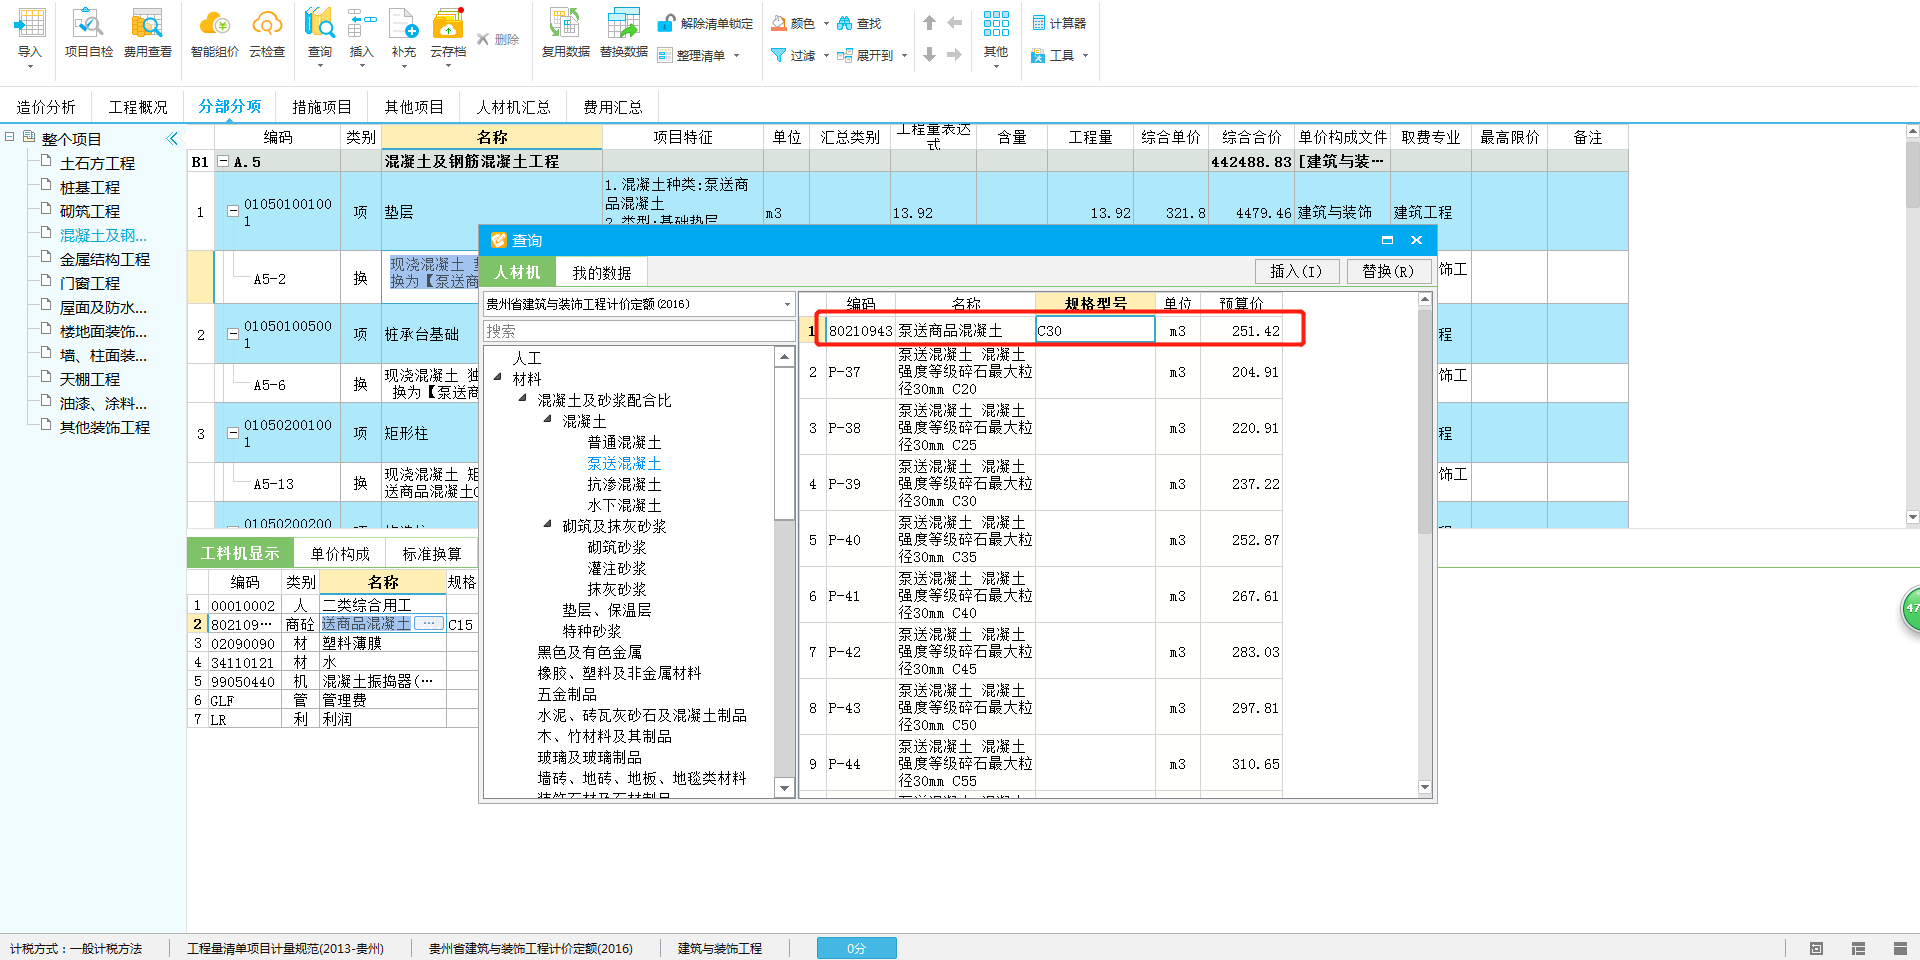Click the move left arrow icon

(954, 23)
